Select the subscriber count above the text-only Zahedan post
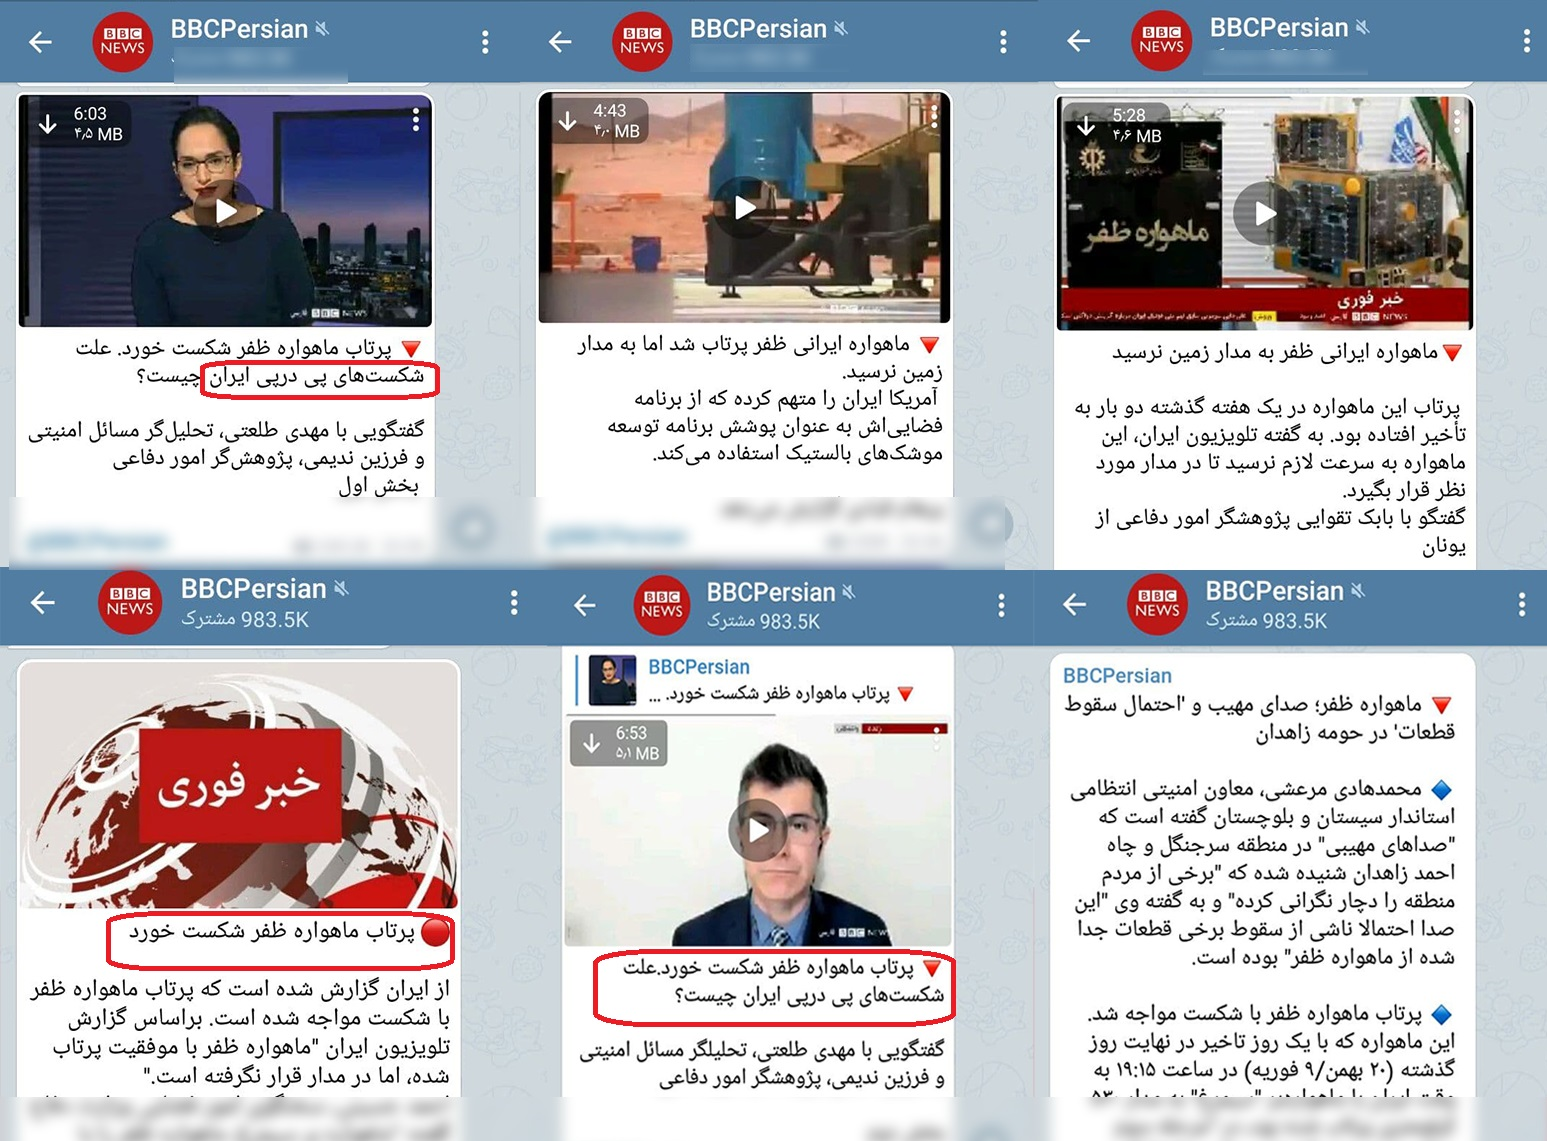This screenshot has height=1141, width=1547. click(1266, 621)
